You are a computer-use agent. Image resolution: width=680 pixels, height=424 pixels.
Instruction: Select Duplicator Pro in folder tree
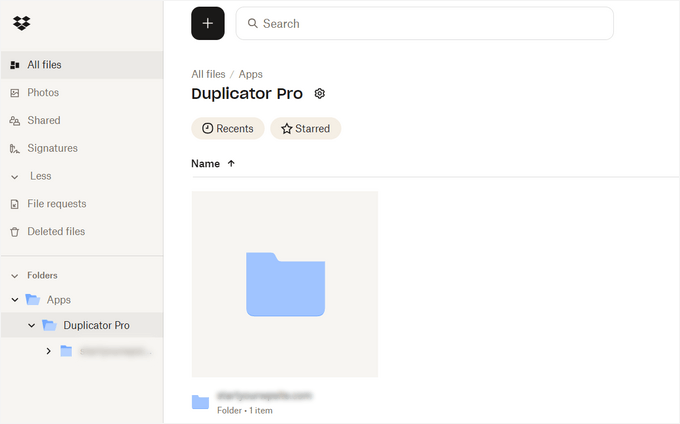click(x=96, y=325)
